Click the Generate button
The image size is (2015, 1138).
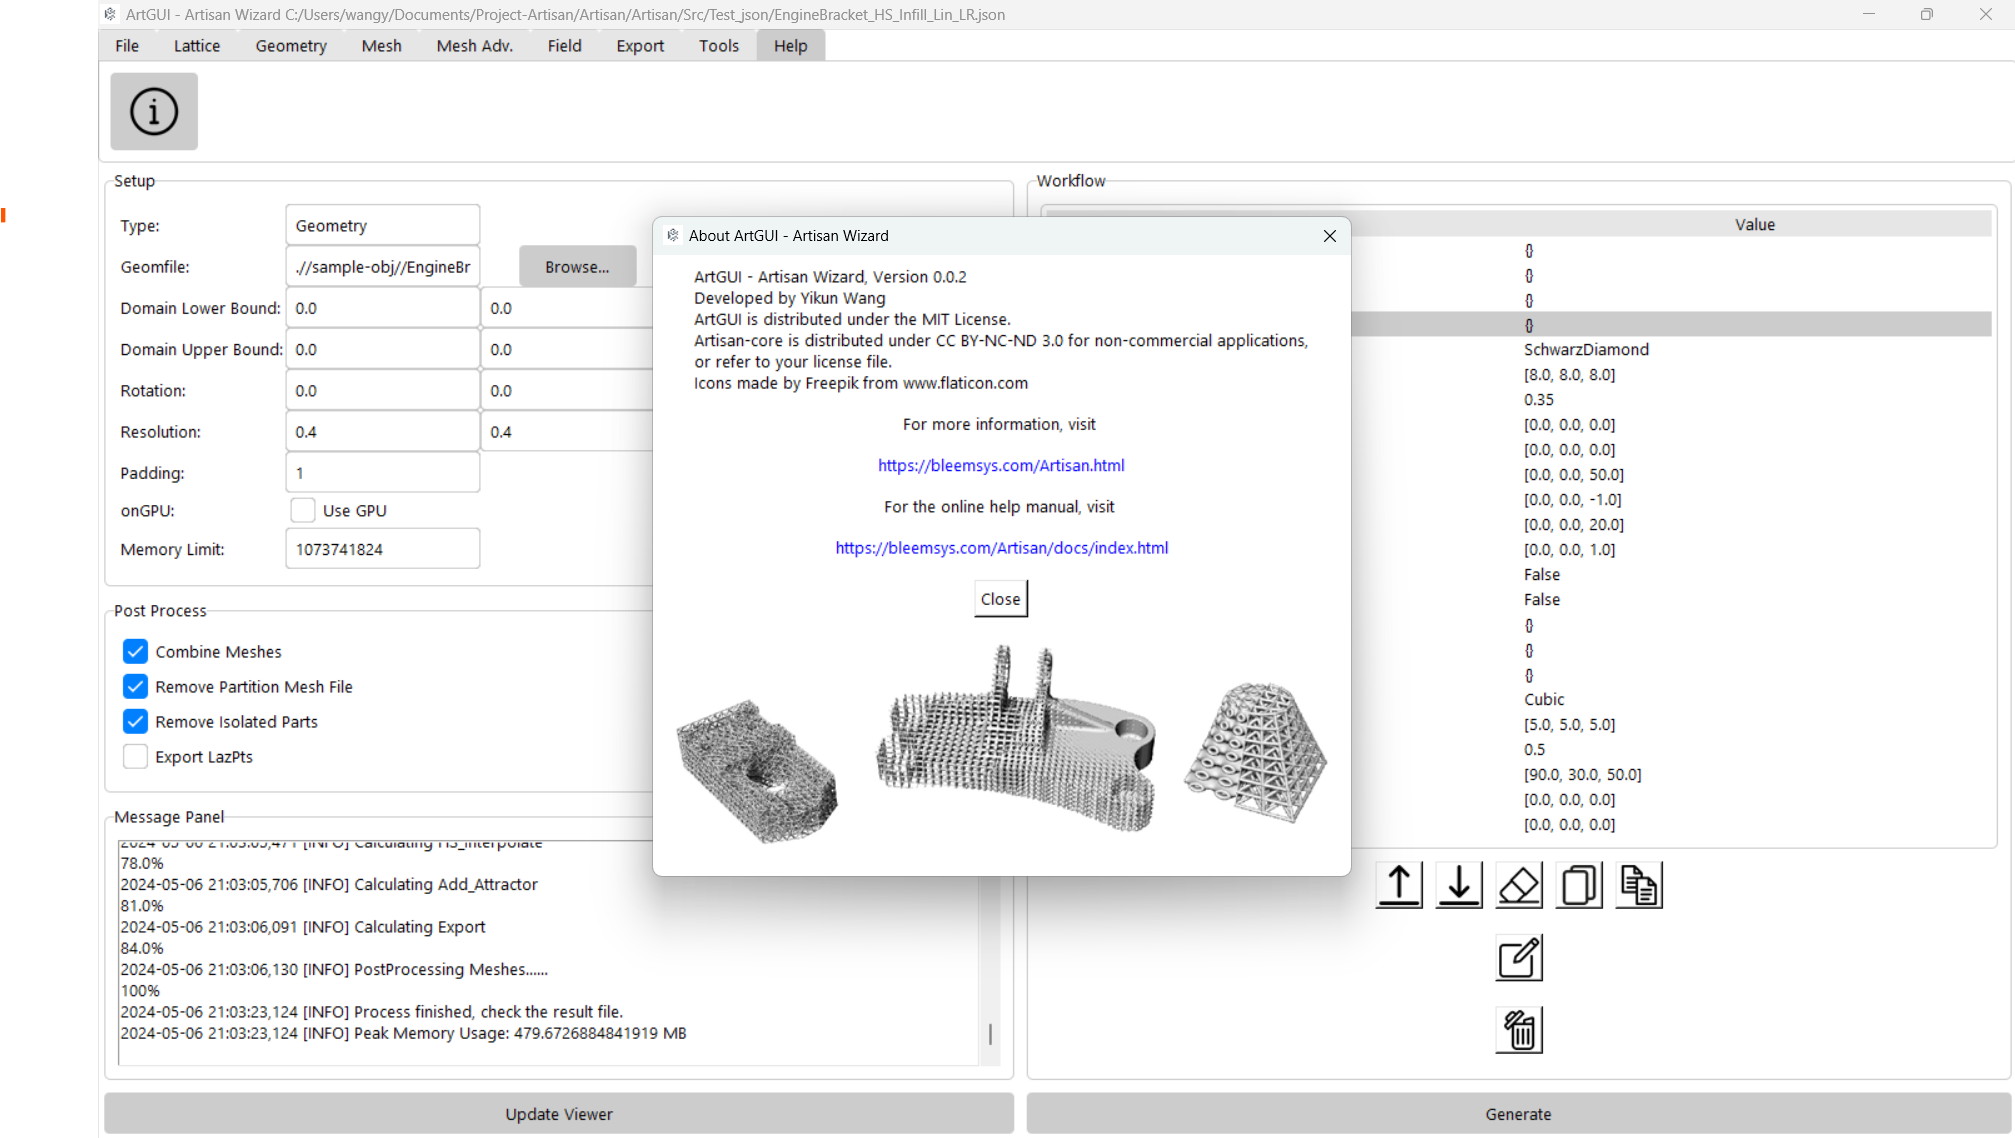1518,1114
